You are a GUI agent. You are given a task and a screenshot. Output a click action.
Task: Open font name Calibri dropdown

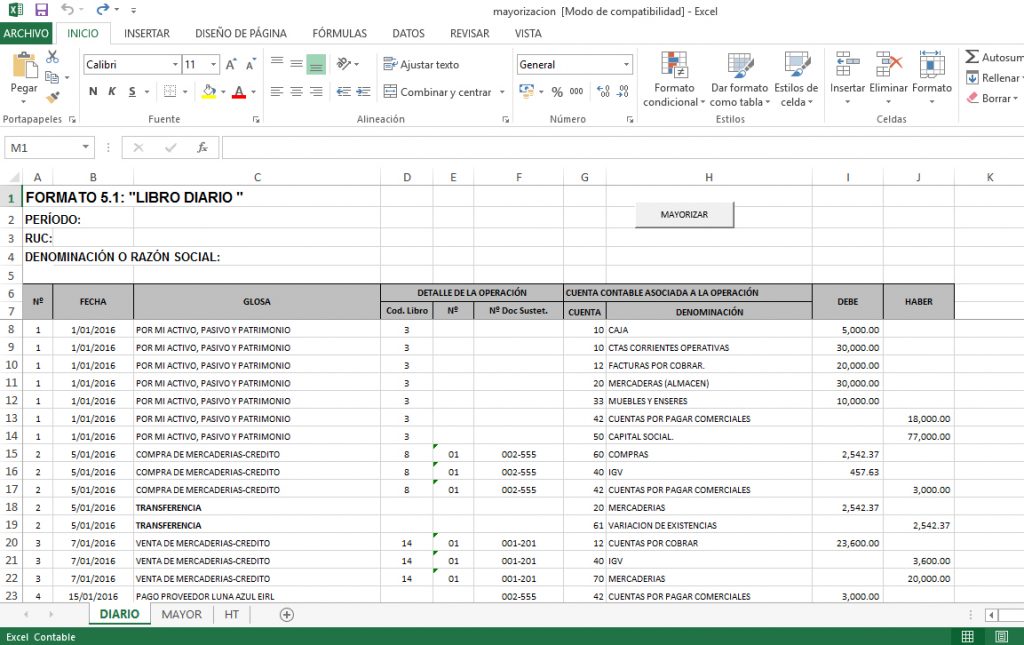pos(175,65)
